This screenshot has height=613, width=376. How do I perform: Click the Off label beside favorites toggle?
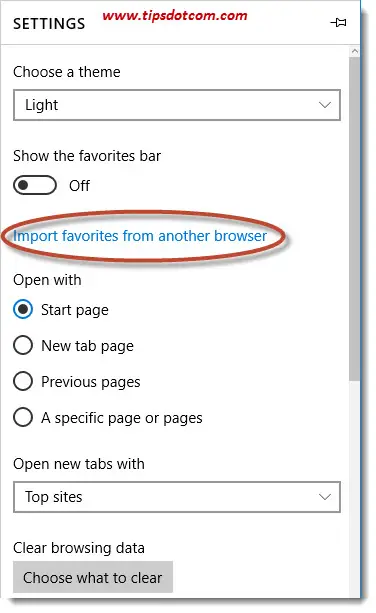[79, 185]
